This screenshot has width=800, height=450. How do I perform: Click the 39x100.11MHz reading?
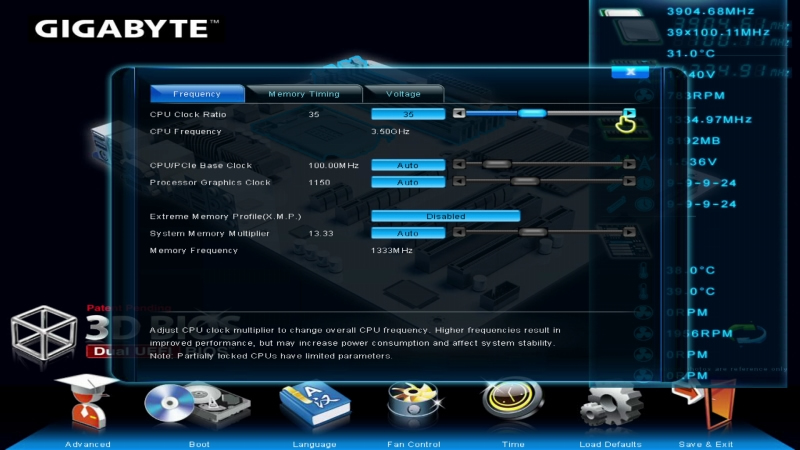click(x=718, y=32)
